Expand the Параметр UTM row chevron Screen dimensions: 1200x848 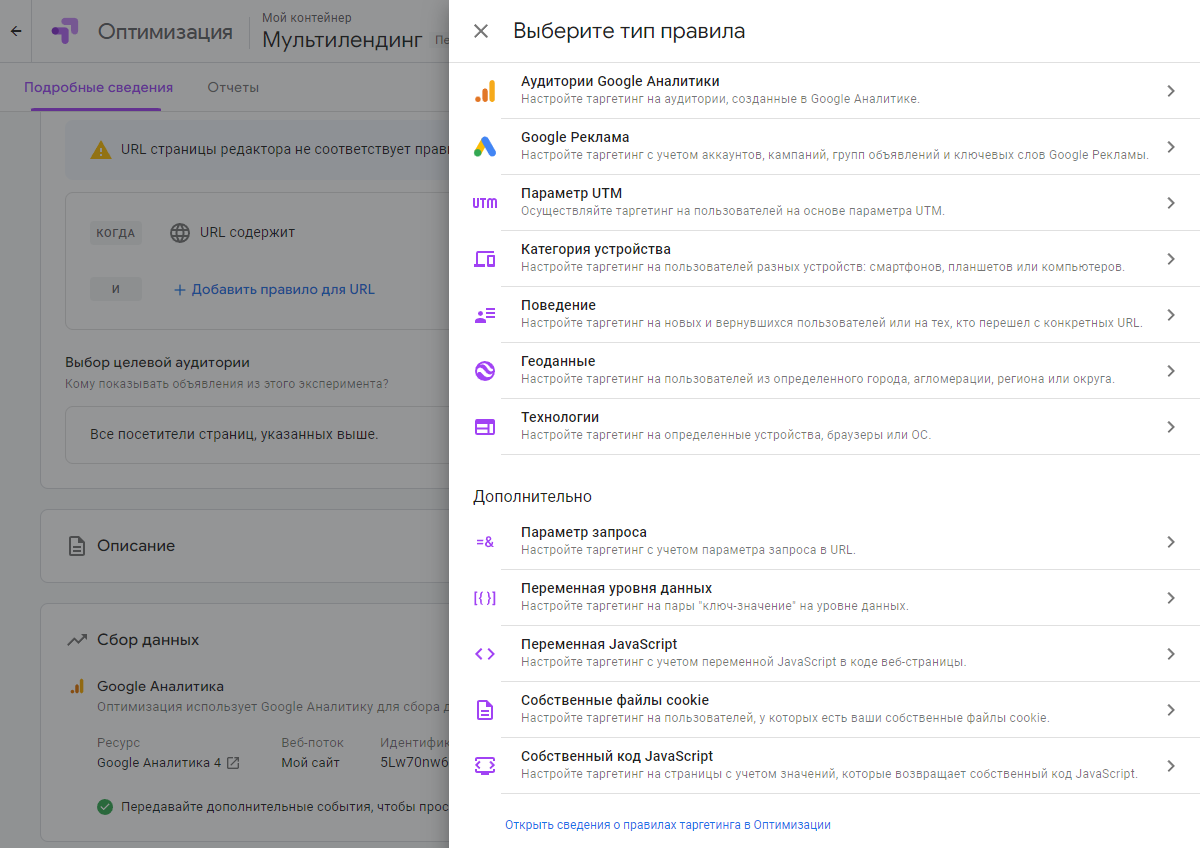click(1171, 203)
